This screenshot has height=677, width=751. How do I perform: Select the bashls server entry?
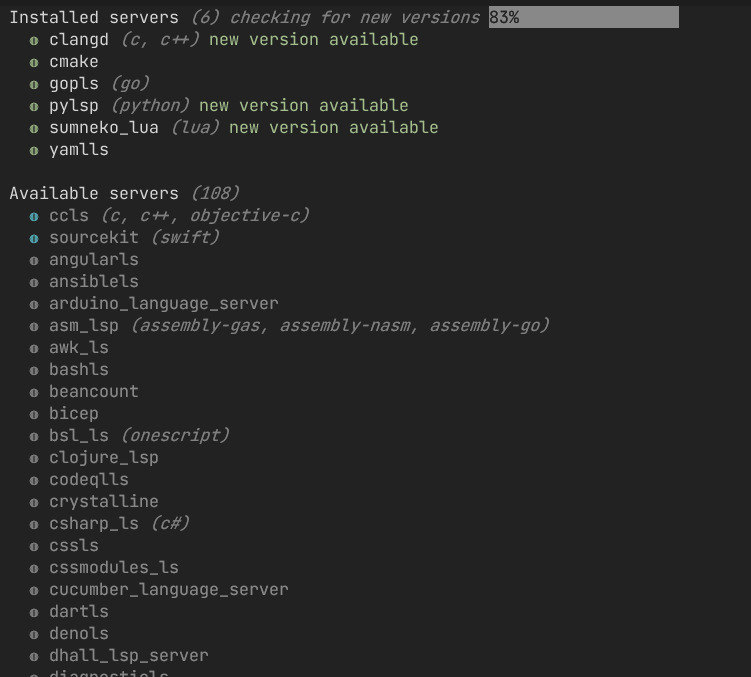[x=78, y=370]
